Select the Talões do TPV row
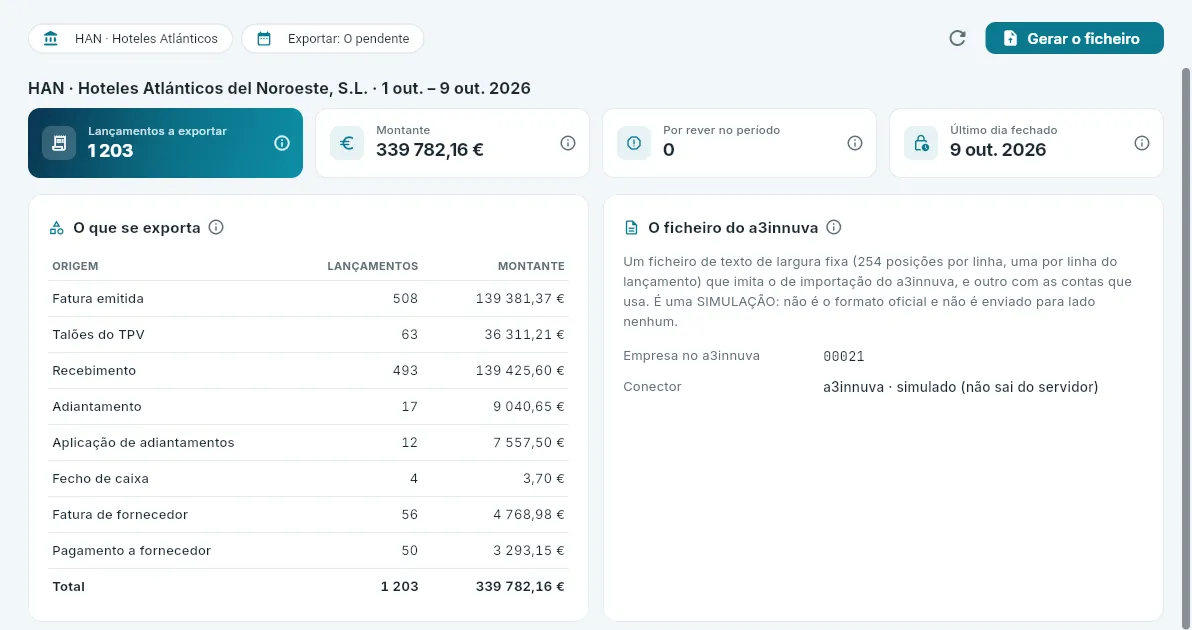Viewport: 1192px width, 630px height. click(x=308, y=334)
